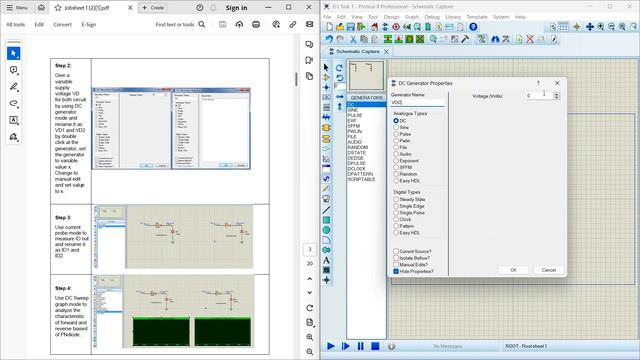Viewport: 640px width, 360px height.
Task: Click the blue Help question mark icon
Action: pos(473,27)
